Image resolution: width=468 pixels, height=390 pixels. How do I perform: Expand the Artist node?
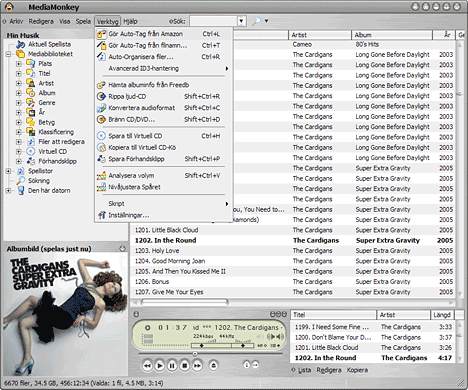(x=19, y=83)
